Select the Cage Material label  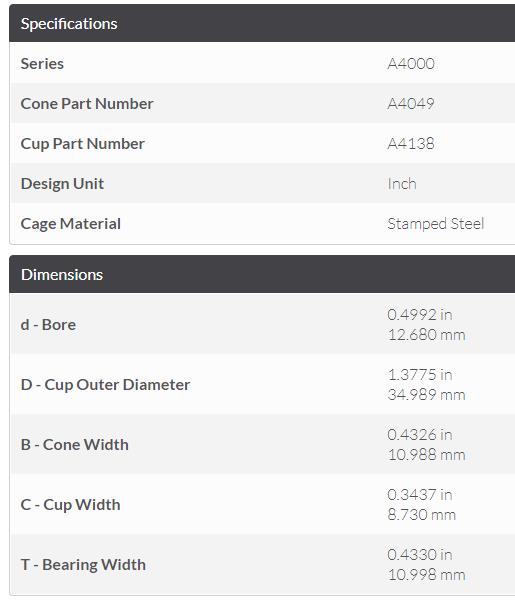point(71,224)
